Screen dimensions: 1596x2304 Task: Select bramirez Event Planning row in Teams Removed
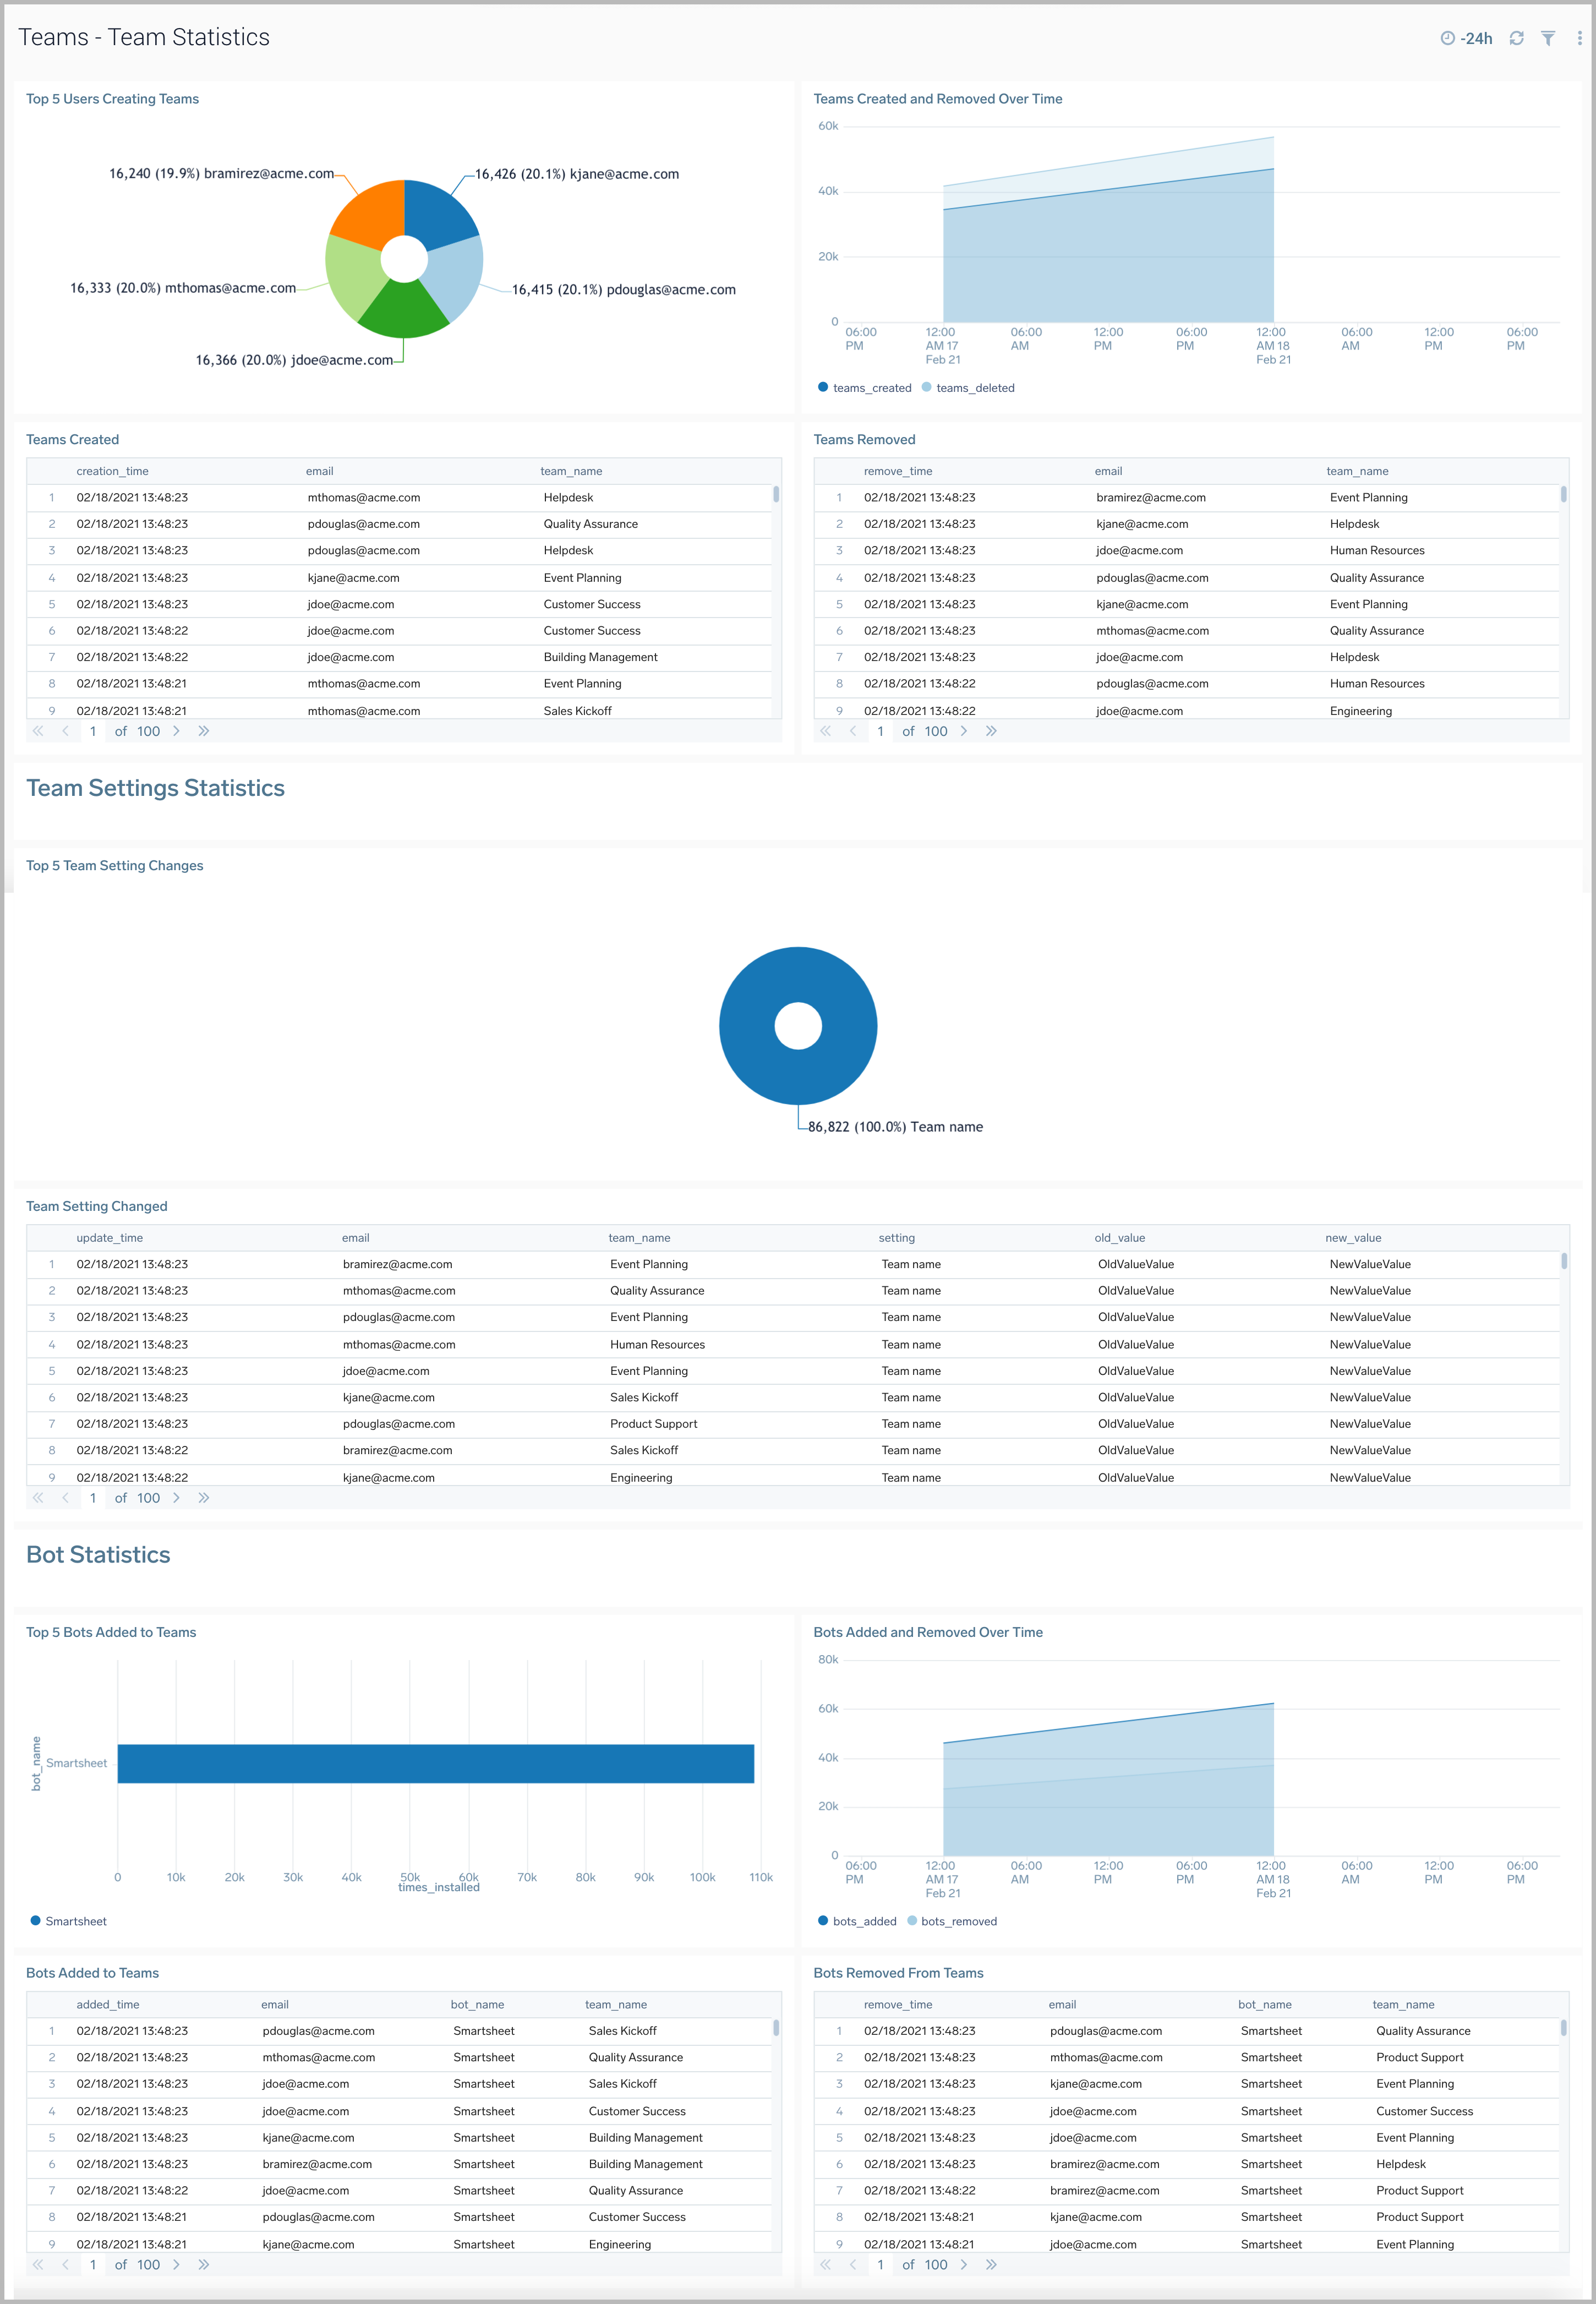coord(1187,497)
